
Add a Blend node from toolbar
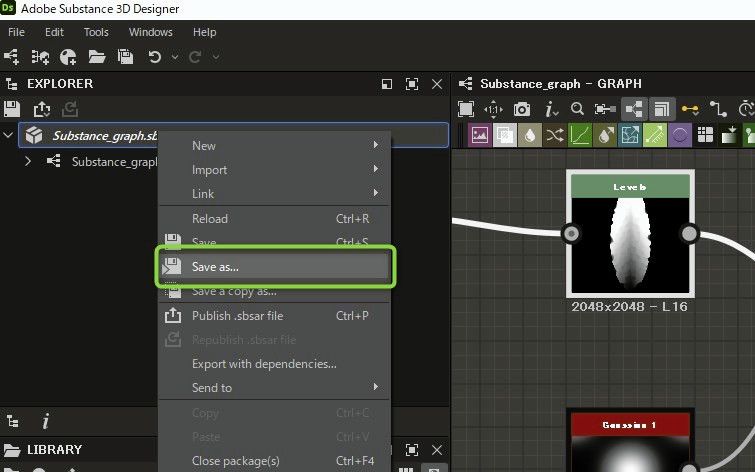click(x=505, y=135)
